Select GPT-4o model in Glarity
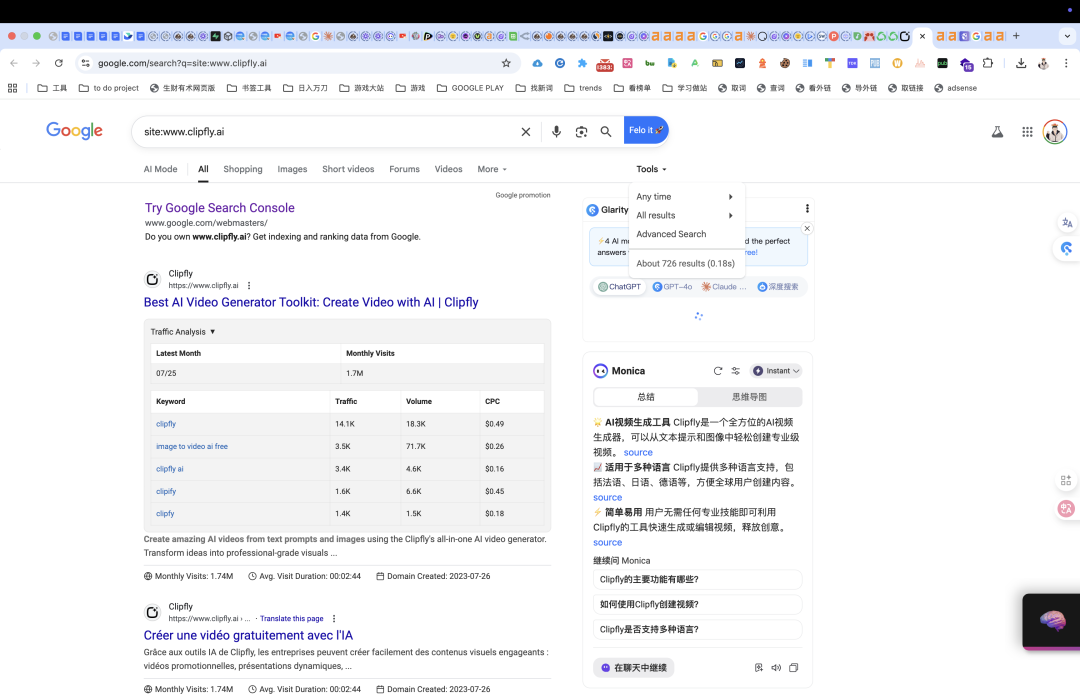The height and width of the screenshot is (698, 1080). pos(672,287)
